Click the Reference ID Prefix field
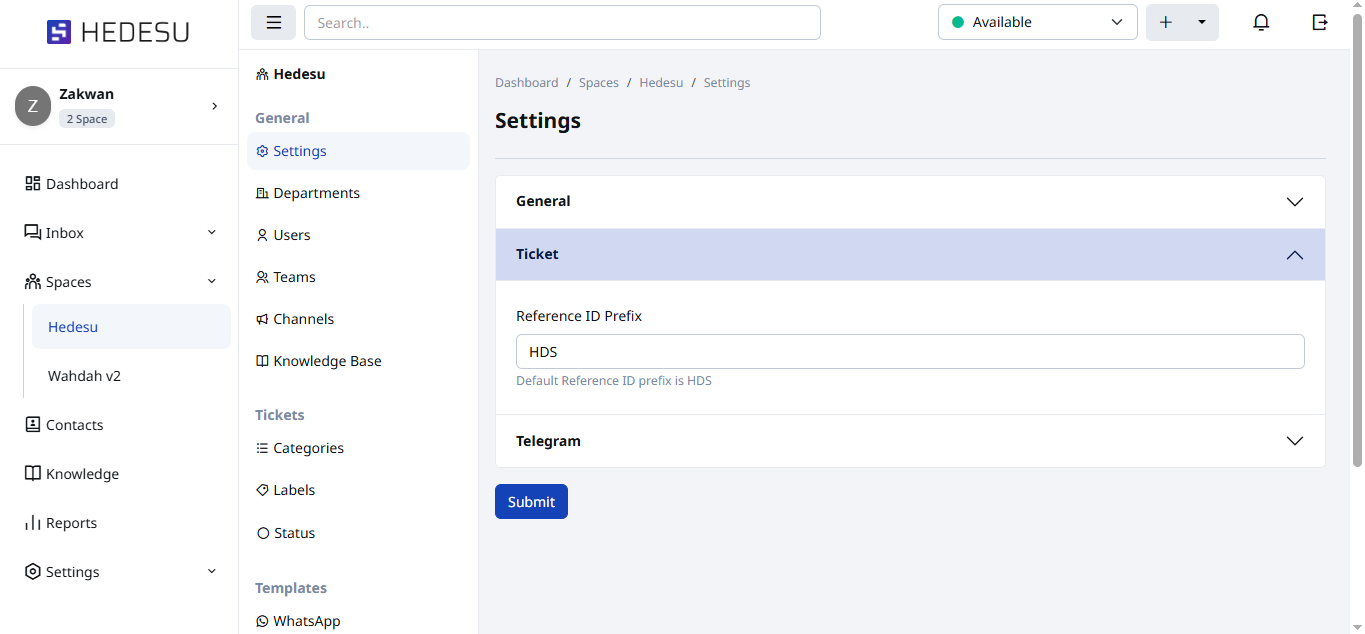1365x634 pixels. point(910,352)
